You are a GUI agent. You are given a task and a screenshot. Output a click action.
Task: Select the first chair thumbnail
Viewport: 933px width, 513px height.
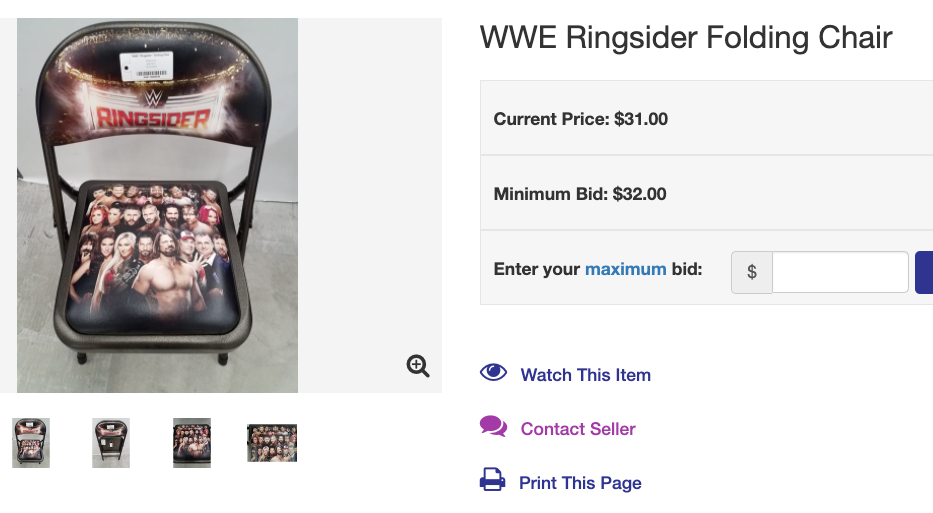31,443
